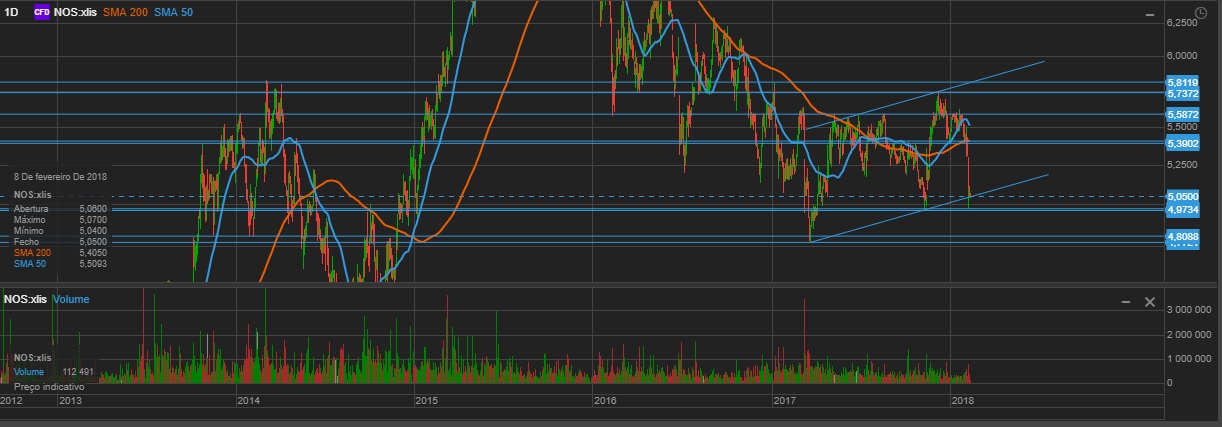The image size is (1222, 427).
Task: Select the 5,3902 price level label
Action: (x=1183, y=144)
